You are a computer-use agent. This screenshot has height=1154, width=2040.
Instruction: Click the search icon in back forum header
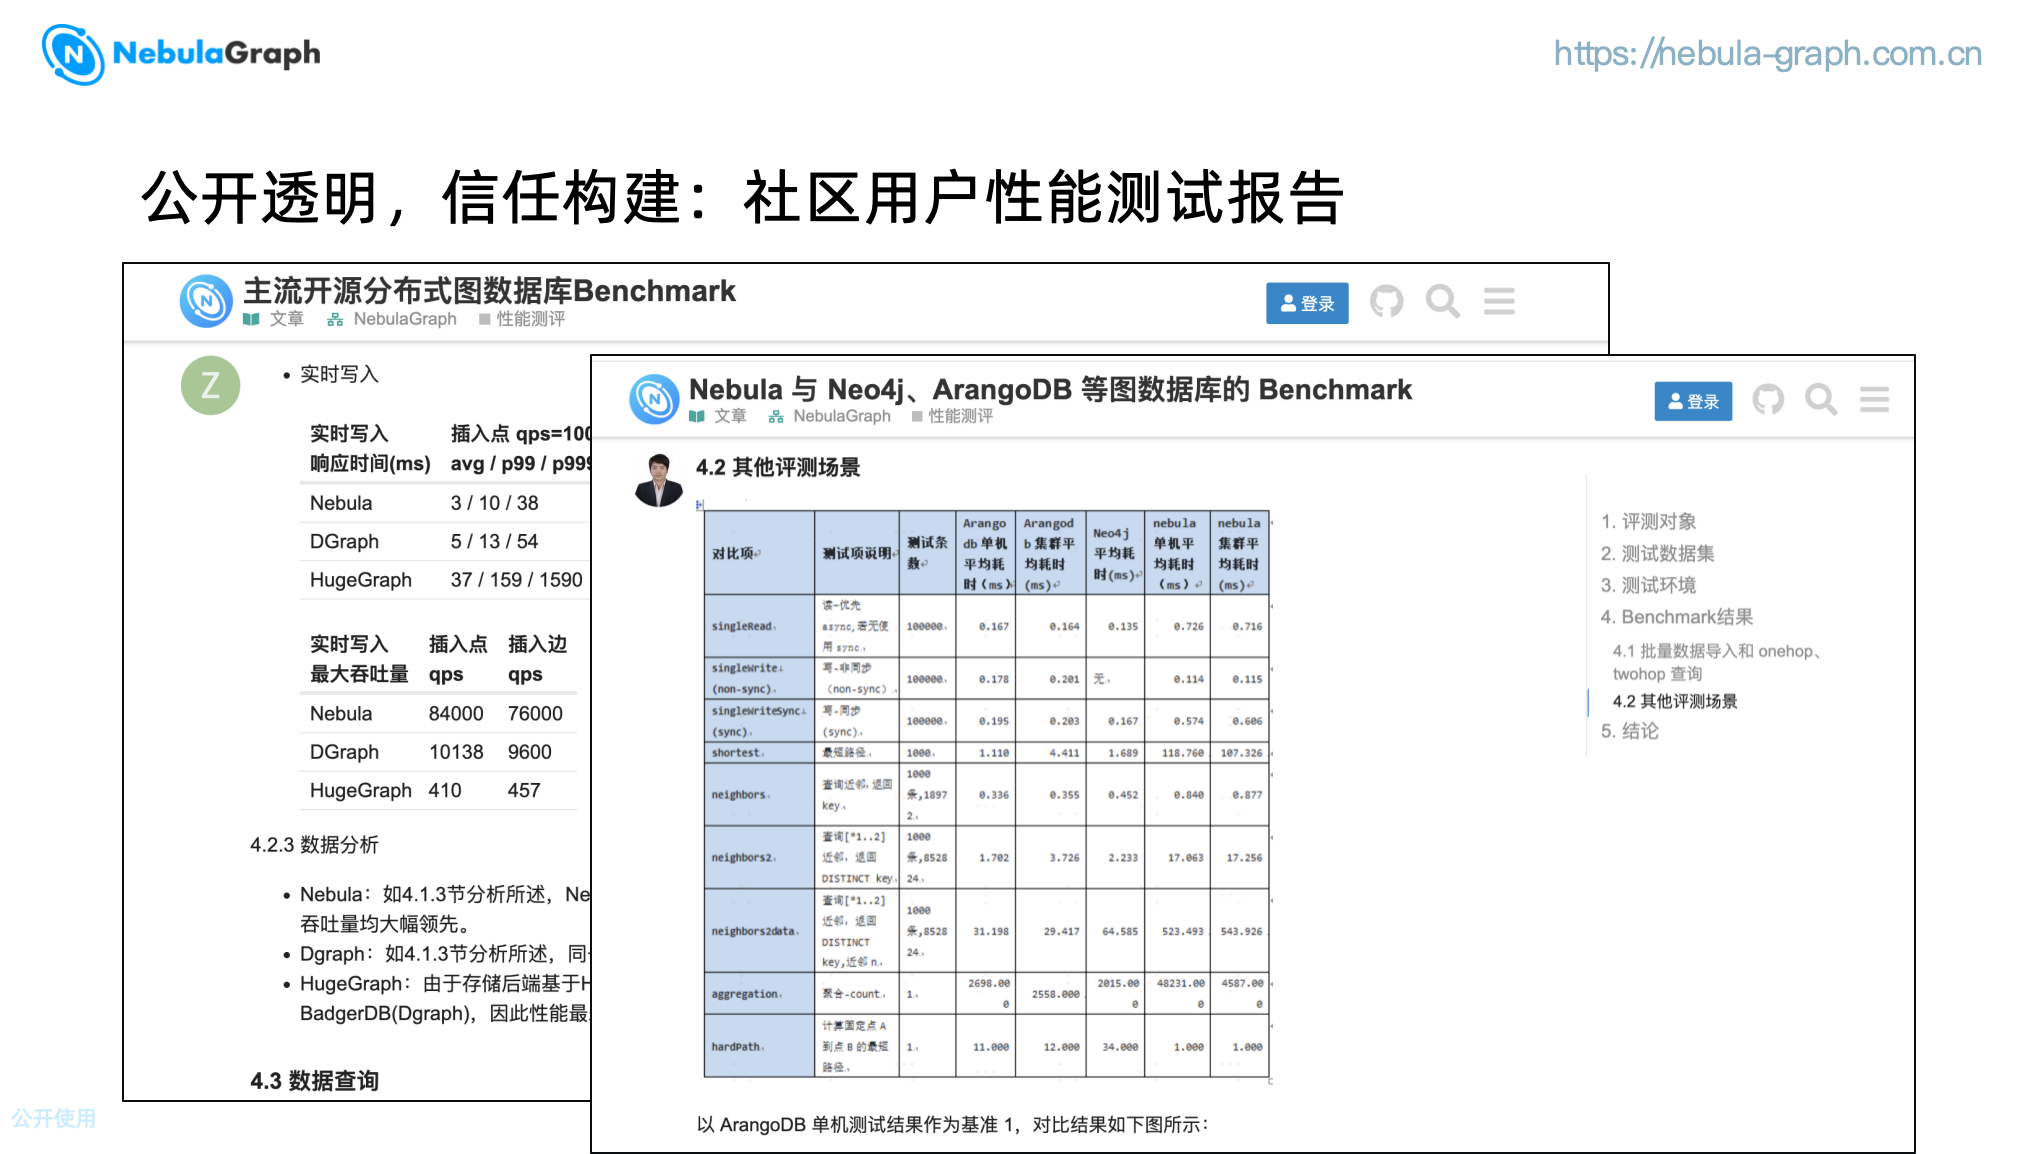coord(1442,301)
